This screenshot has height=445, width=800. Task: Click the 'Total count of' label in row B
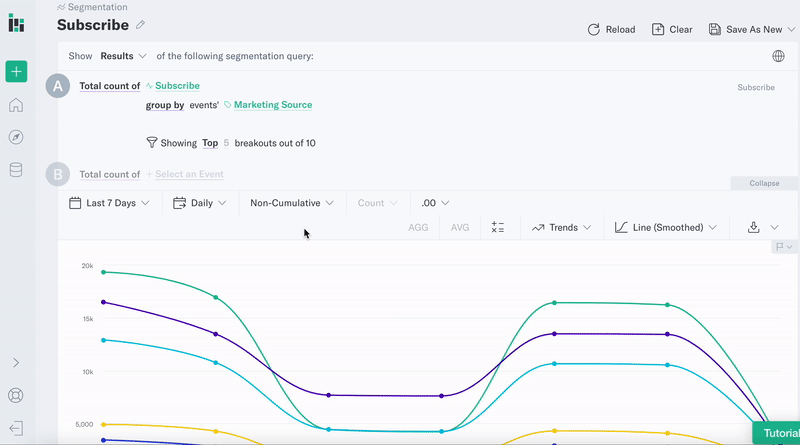(110, 174)
